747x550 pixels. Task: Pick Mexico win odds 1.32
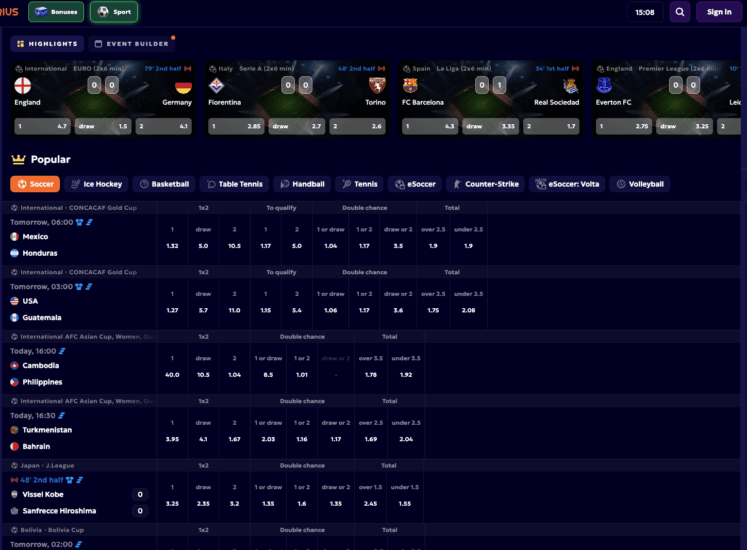coord(172,245)
